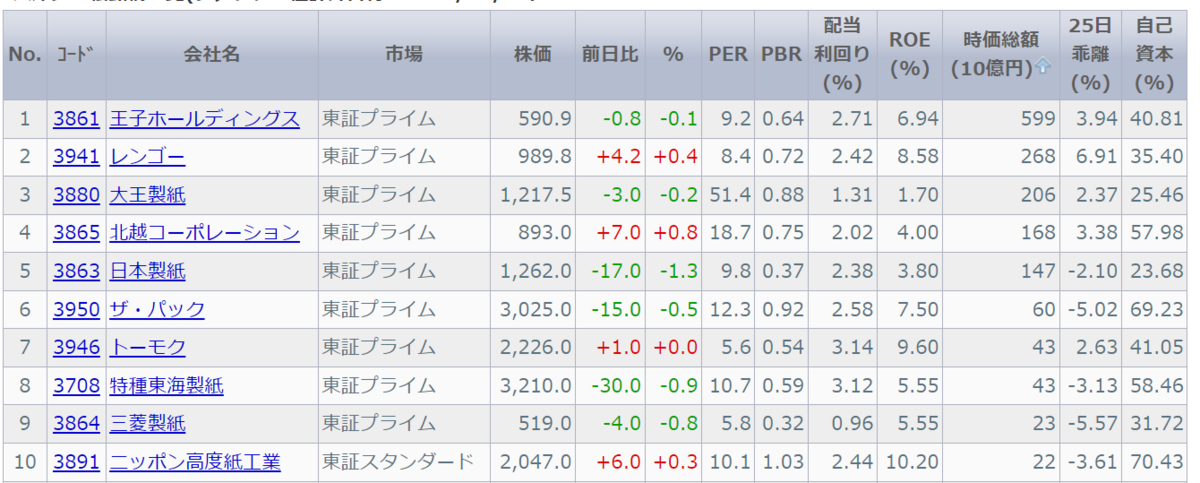Open トーモク company link
The height and width of the screenshot is (483, 1200).
[x=147, y=347]
